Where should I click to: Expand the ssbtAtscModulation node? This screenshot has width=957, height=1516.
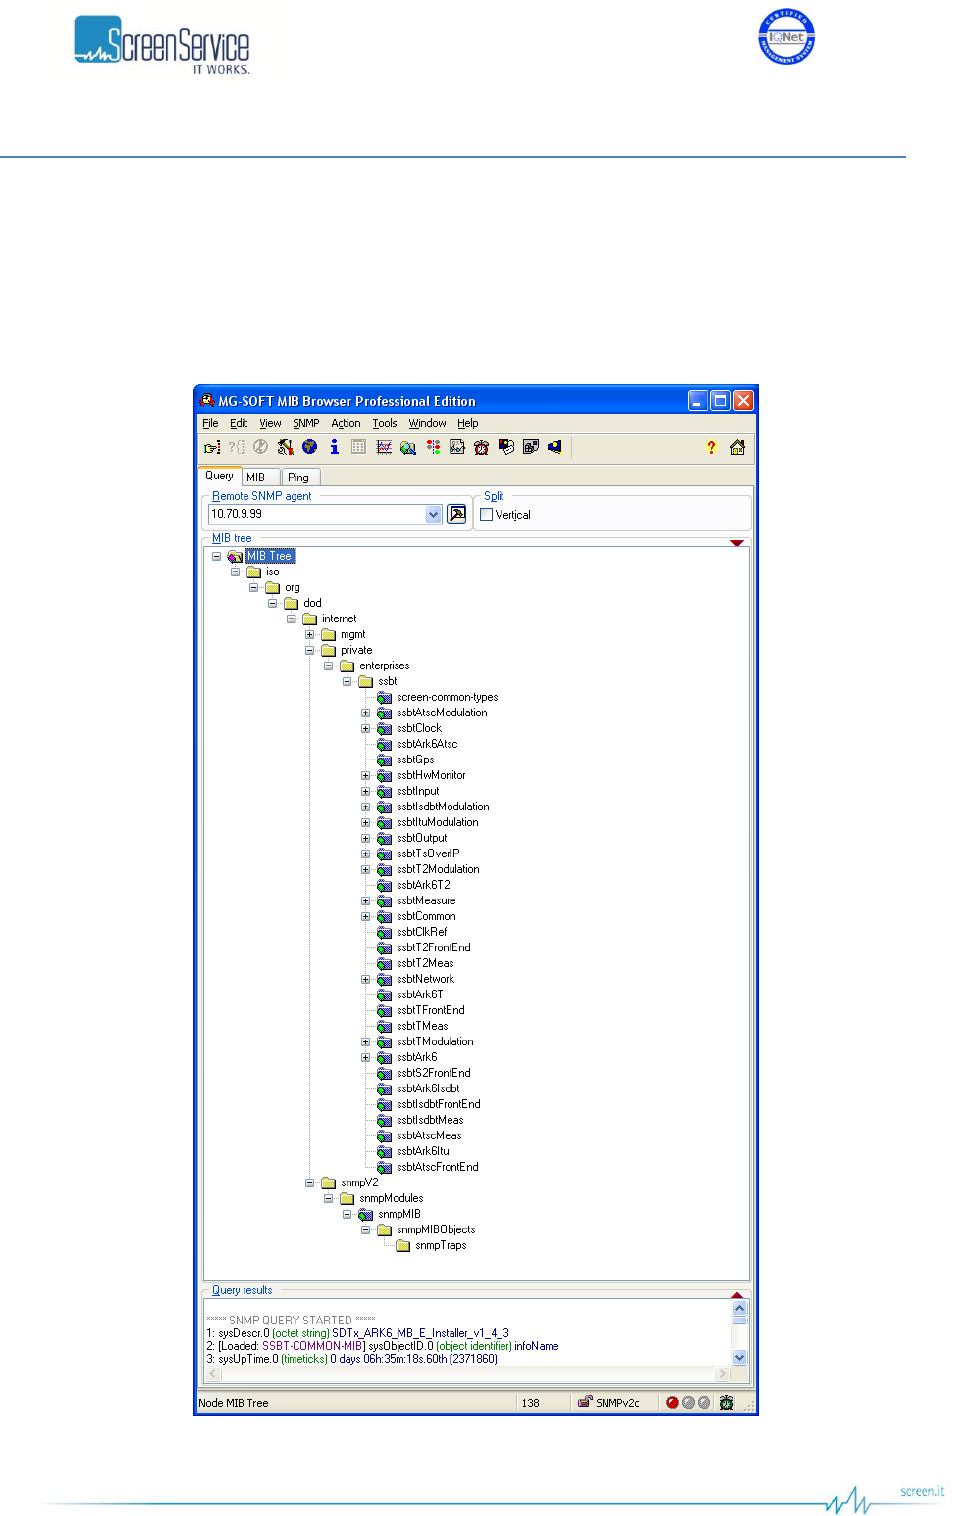point(365,713)
